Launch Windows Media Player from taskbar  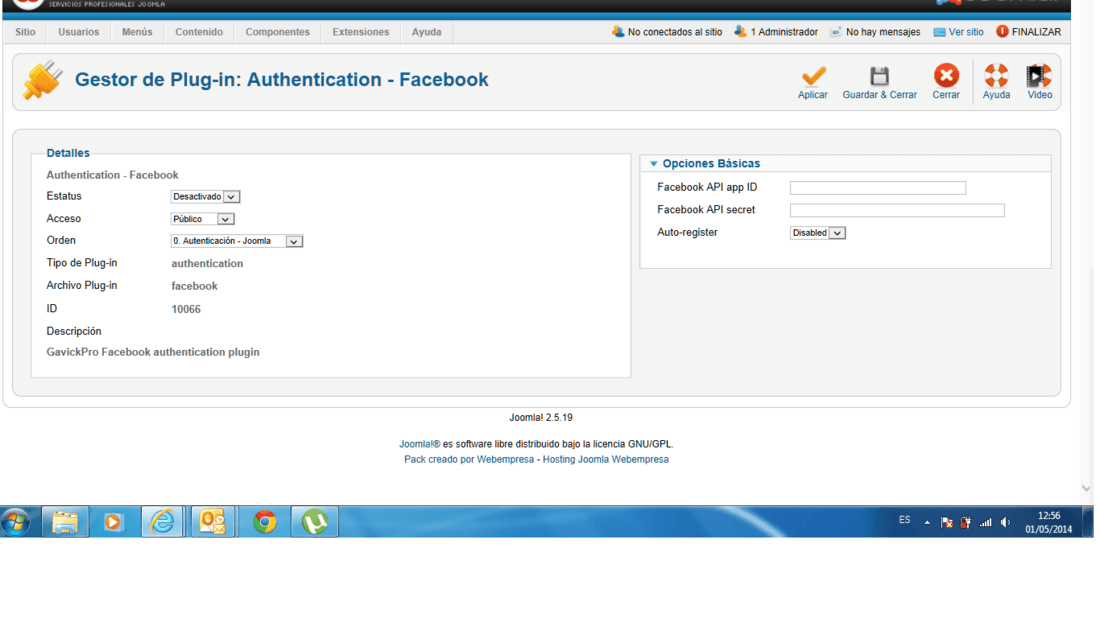pos(113,522)
